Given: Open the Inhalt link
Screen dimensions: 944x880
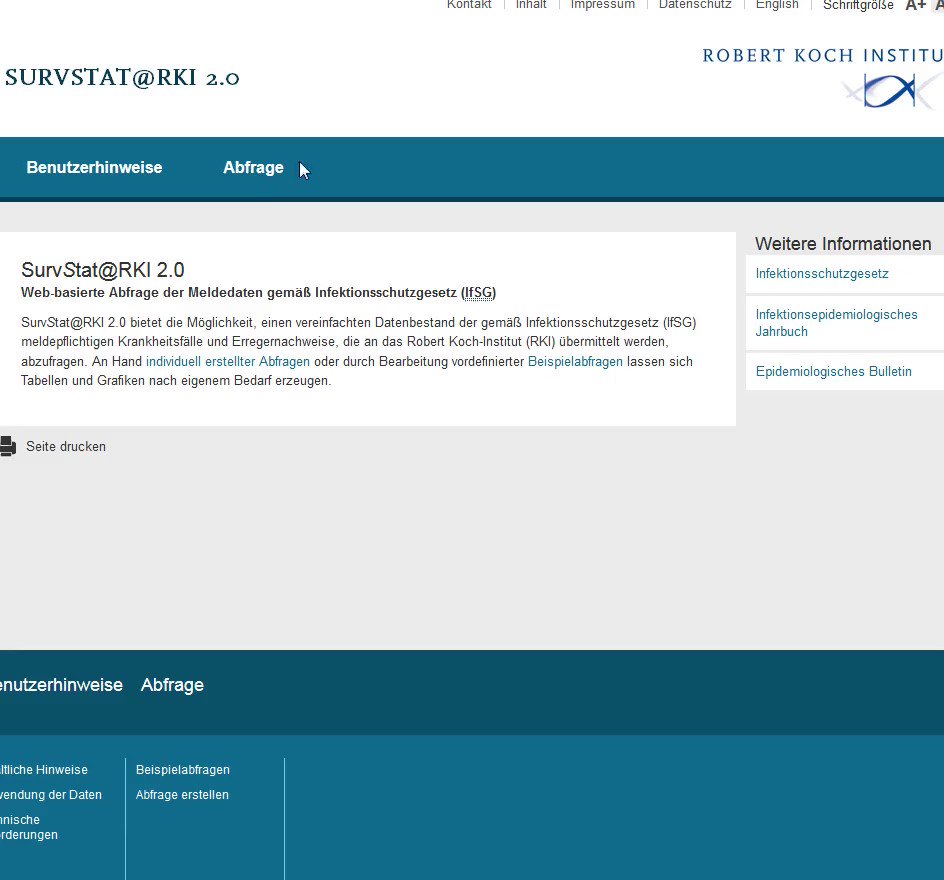Looking at the screenshot, I should coord(531,5).
